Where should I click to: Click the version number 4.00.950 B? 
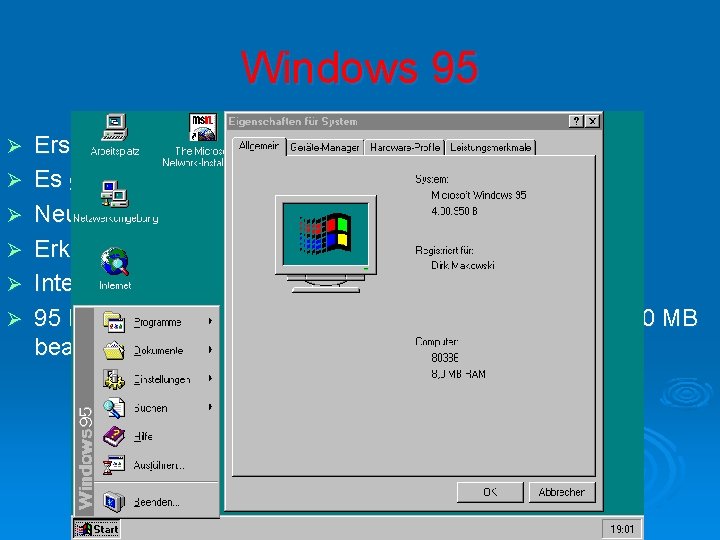click(x=454, y=211)
